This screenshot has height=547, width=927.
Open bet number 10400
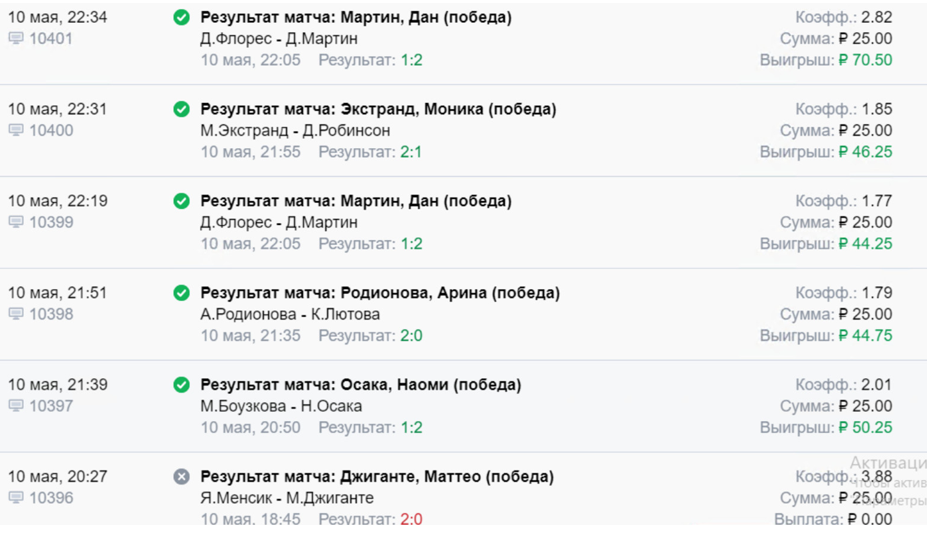coord(51,131)
